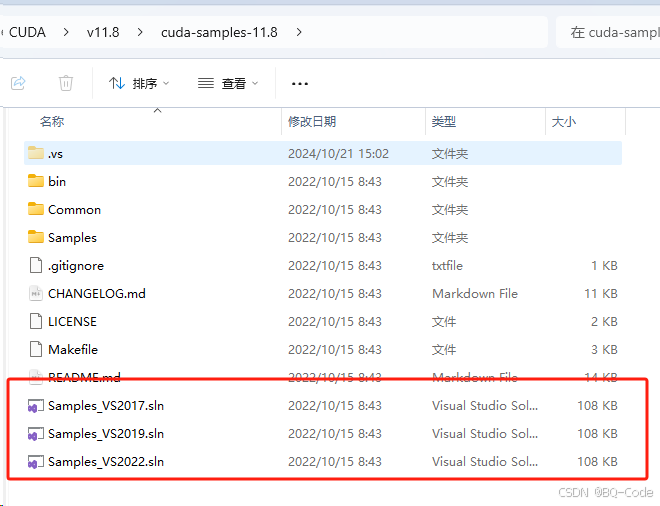The width and height of the screenshot is (660, 506).
Task: Select the Samples_VS2019.sln file name
Action: point(106,434)
